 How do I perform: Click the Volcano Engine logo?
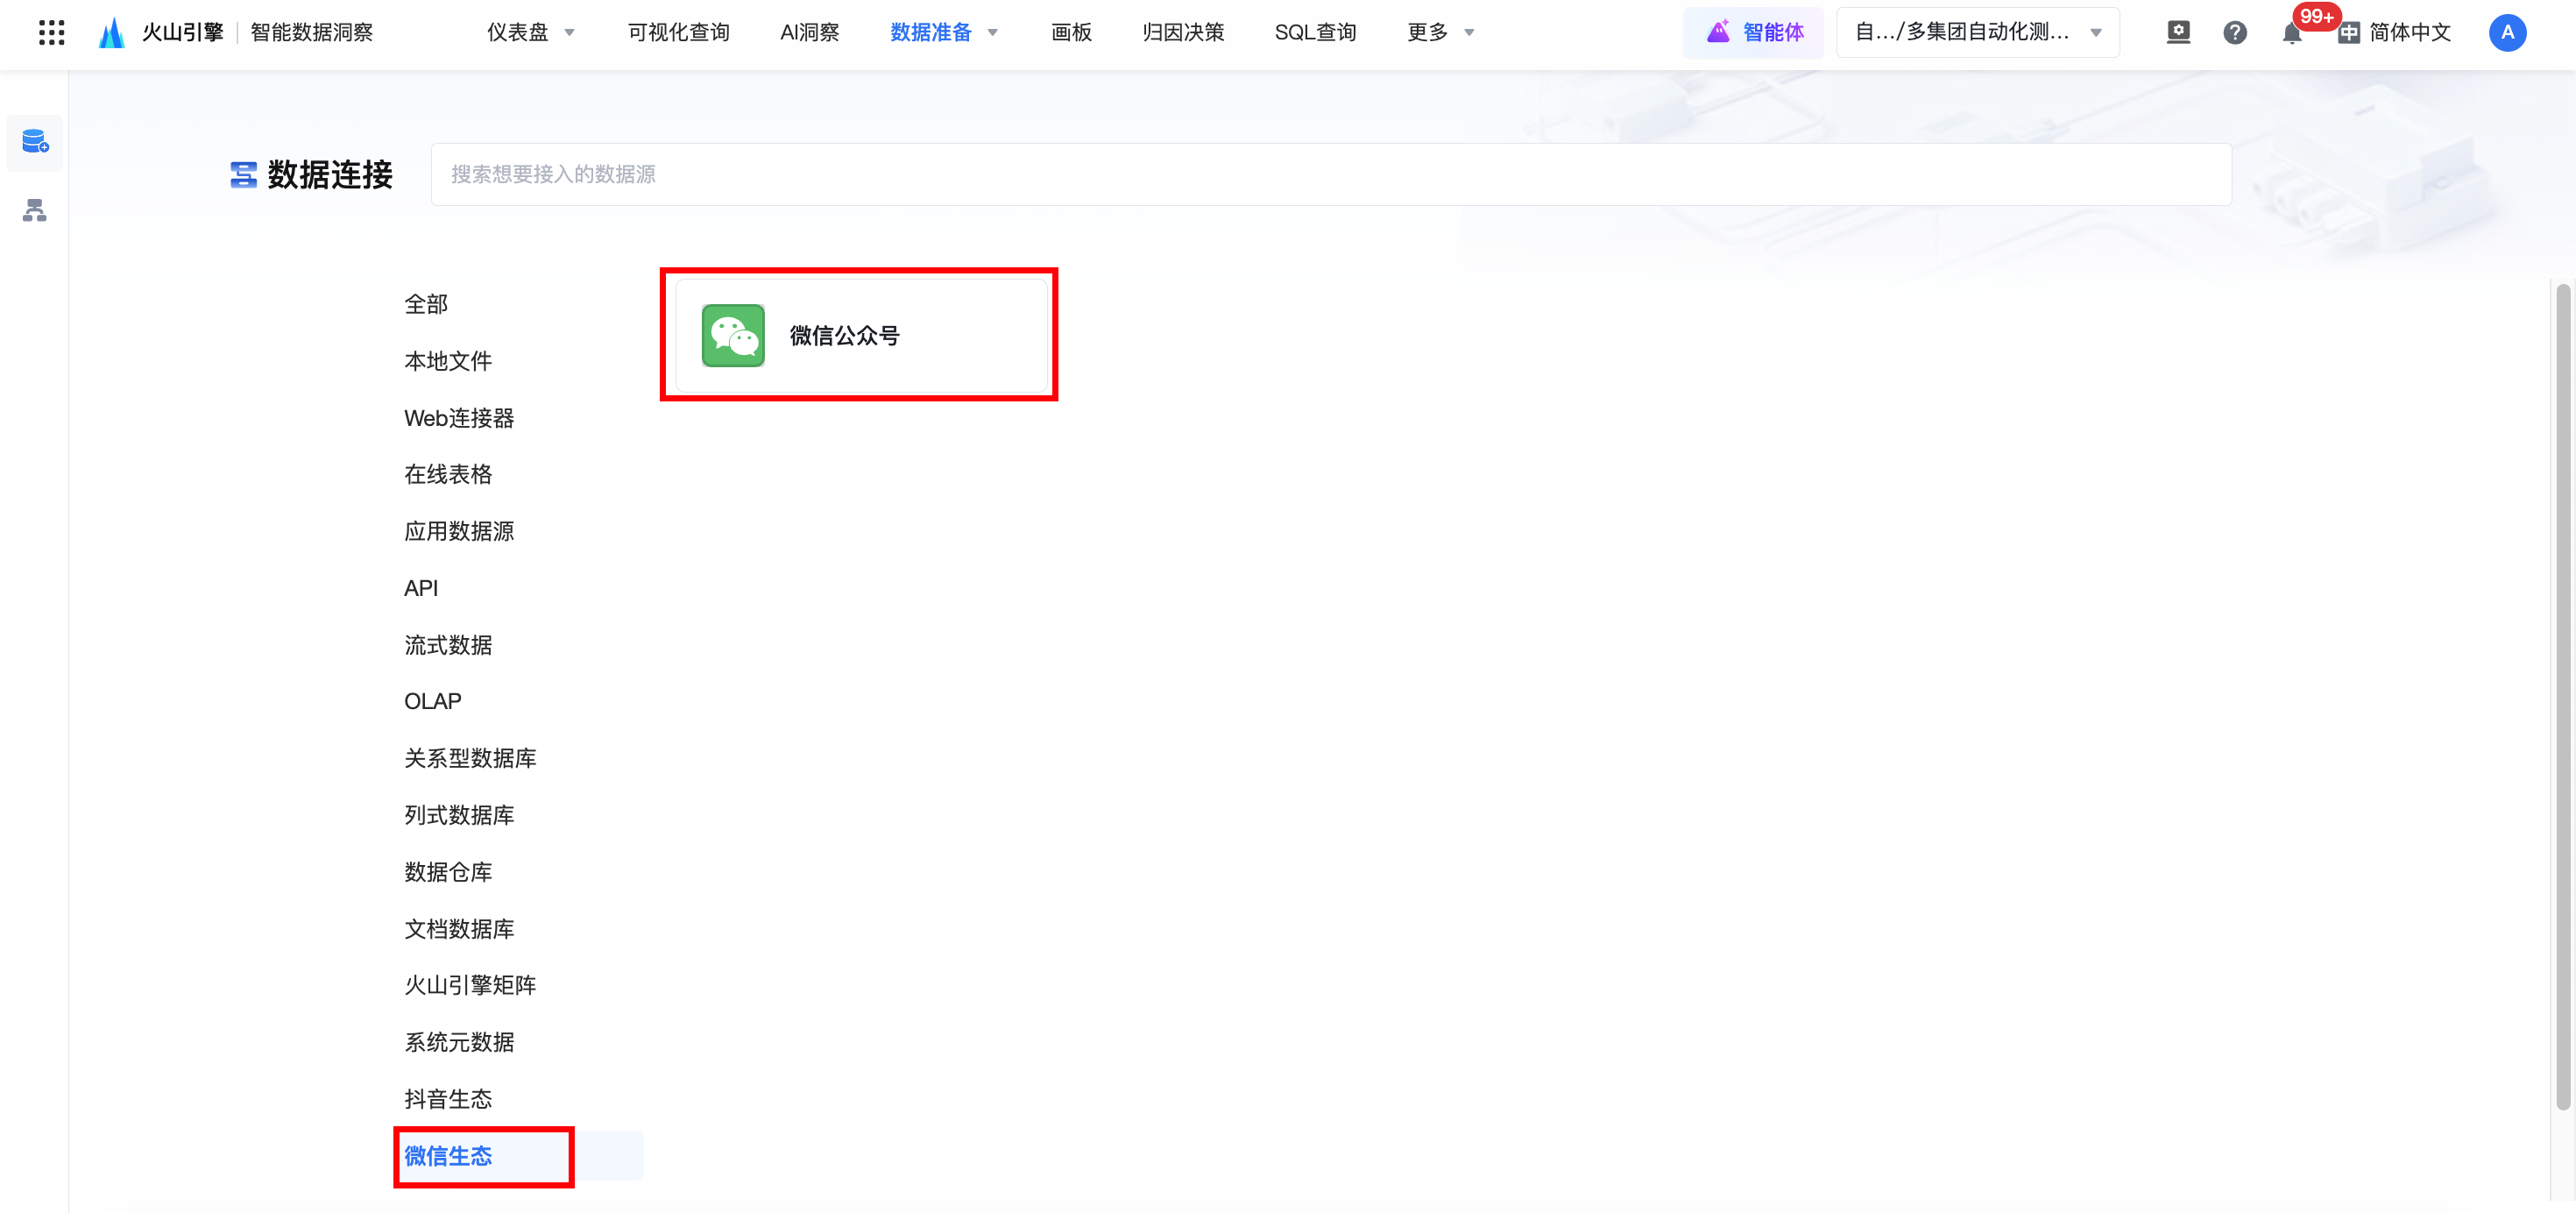[112, 33]
